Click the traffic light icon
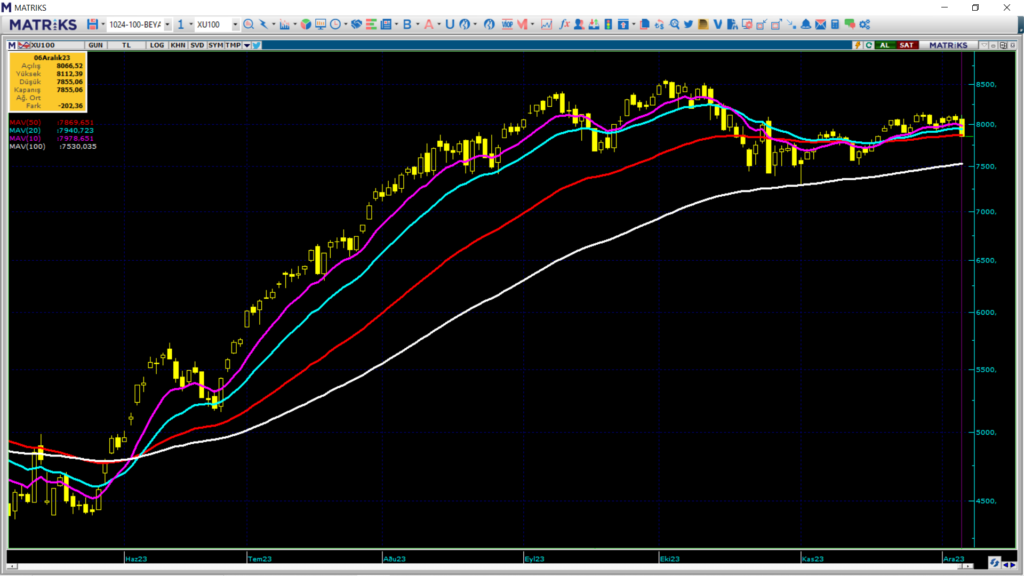The height and width of the screenshot is (576, 1024). pyautogui.click(x=608, y=24)
